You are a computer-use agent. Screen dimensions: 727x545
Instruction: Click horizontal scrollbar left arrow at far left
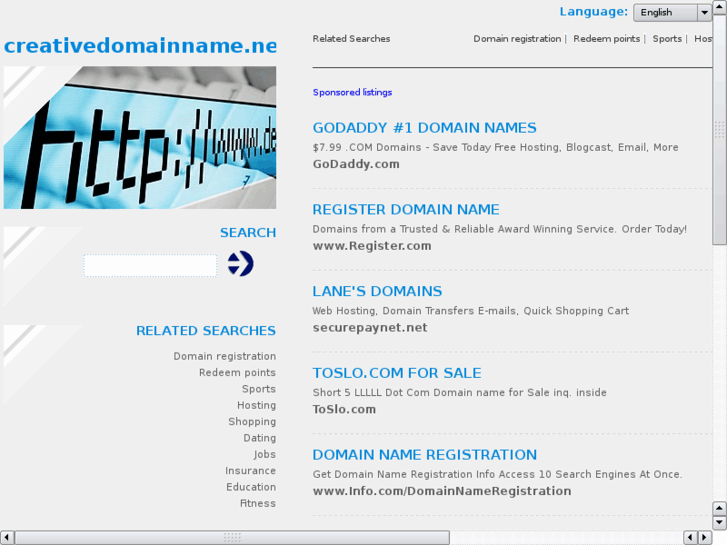pos(7,538)
